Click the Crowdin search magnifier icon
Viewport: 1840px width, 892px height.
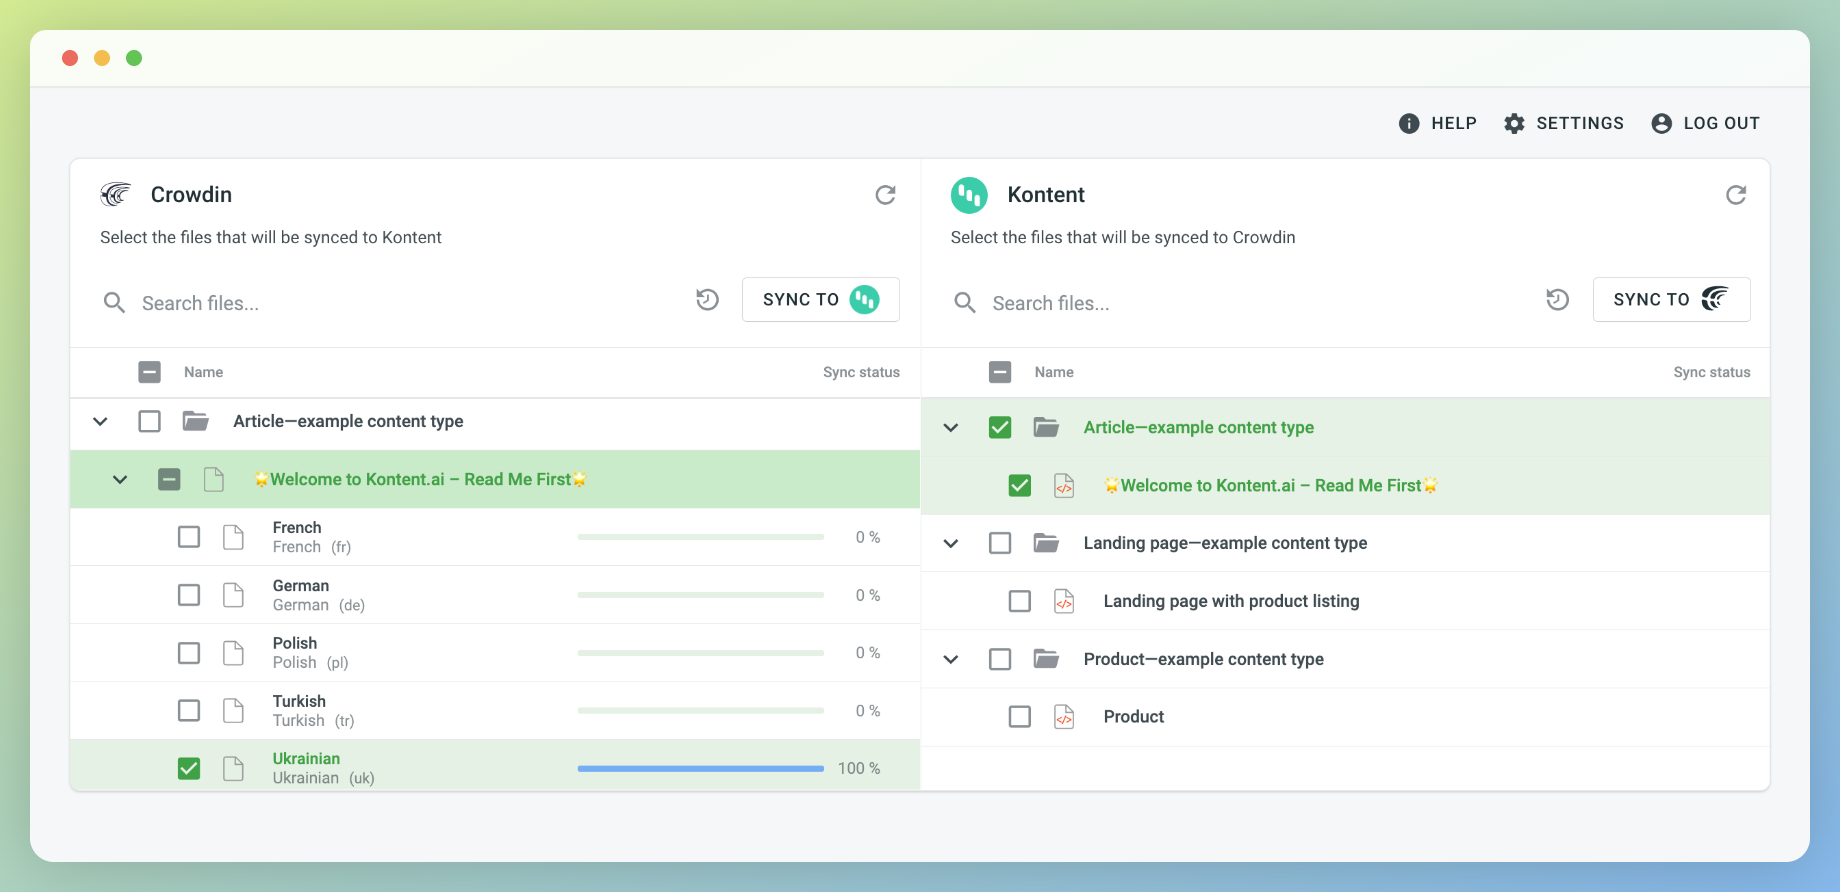pos(115,303)
